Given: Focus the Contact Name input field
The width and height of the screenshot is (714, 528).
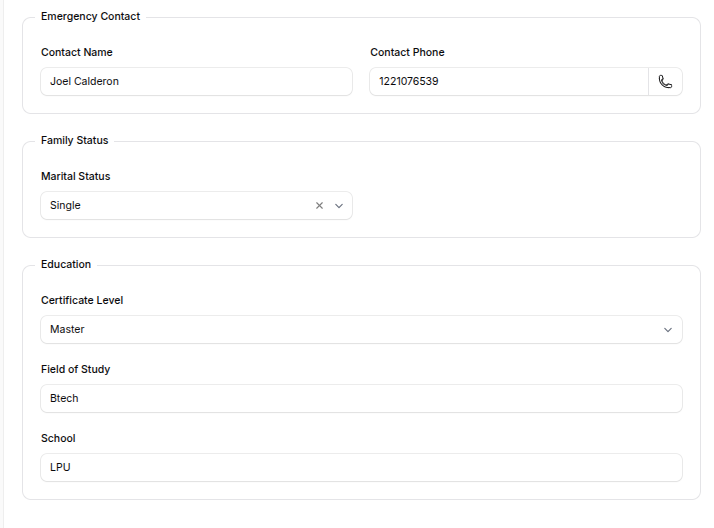Looking at the screenshot, I should (x=196, y=82).
